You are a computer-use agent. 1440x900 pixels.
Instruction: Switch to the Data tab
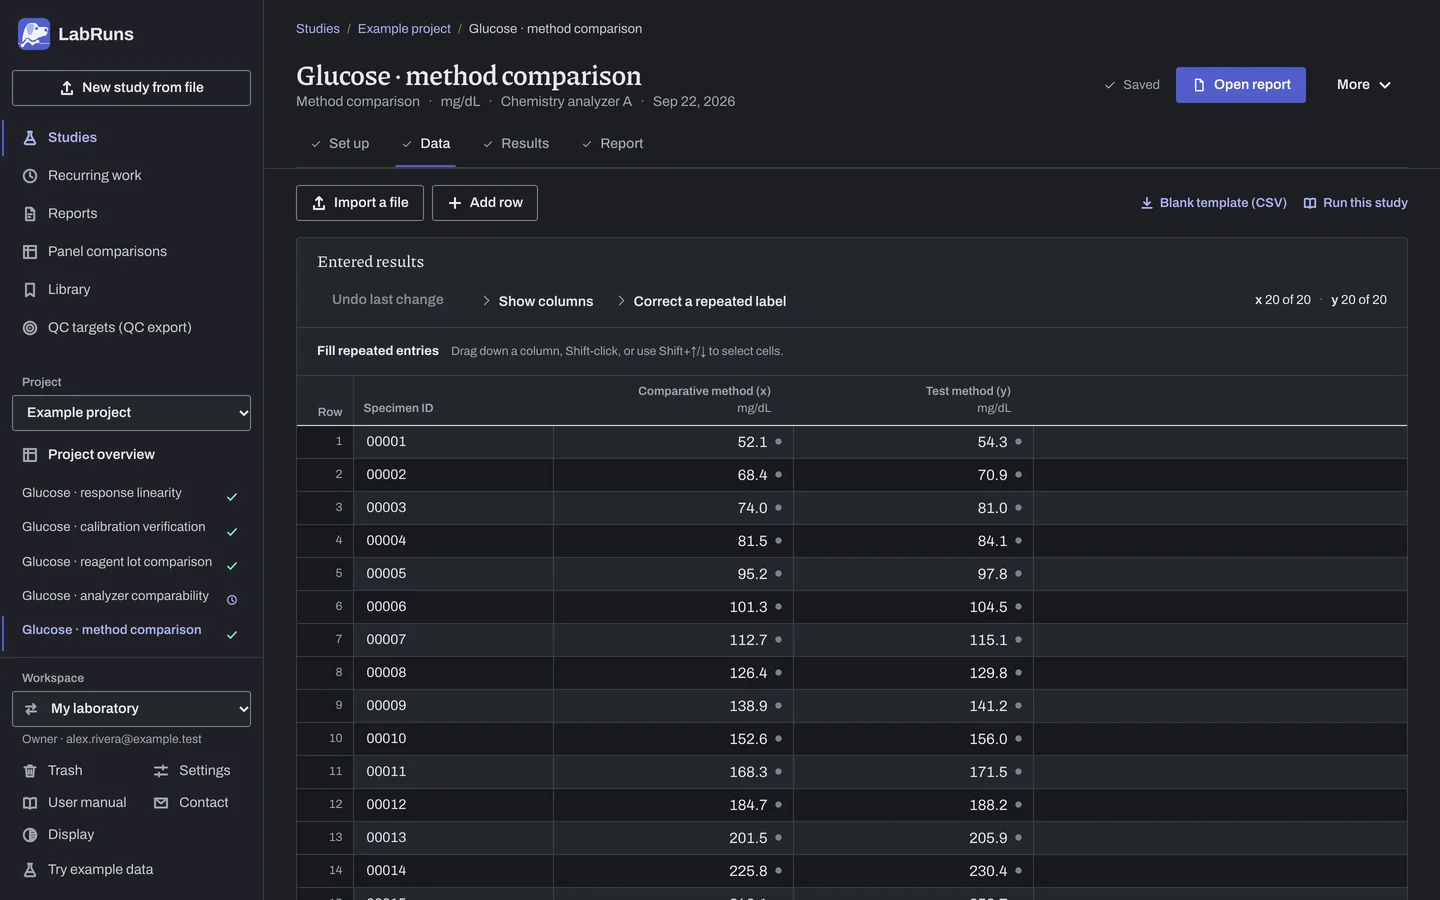(425, 144)
